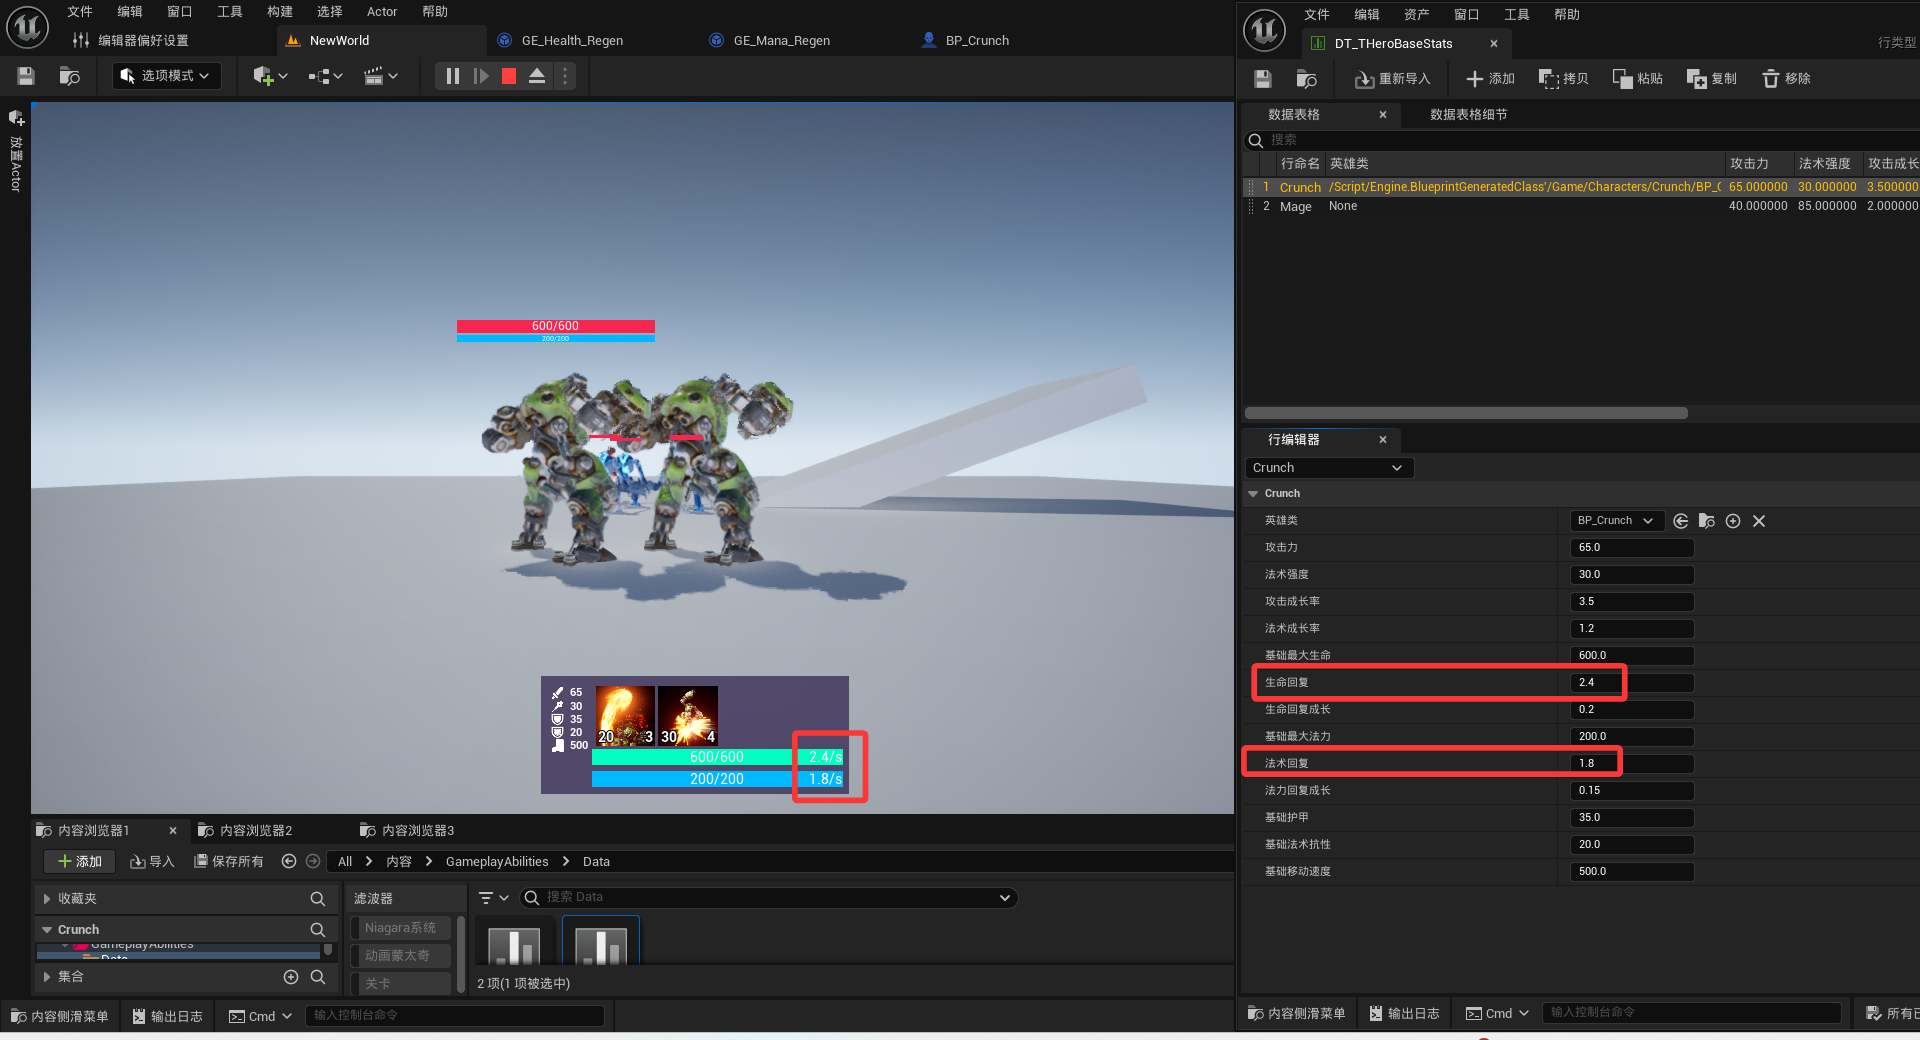Clear the hero class reference X icon

point(1759,521)
